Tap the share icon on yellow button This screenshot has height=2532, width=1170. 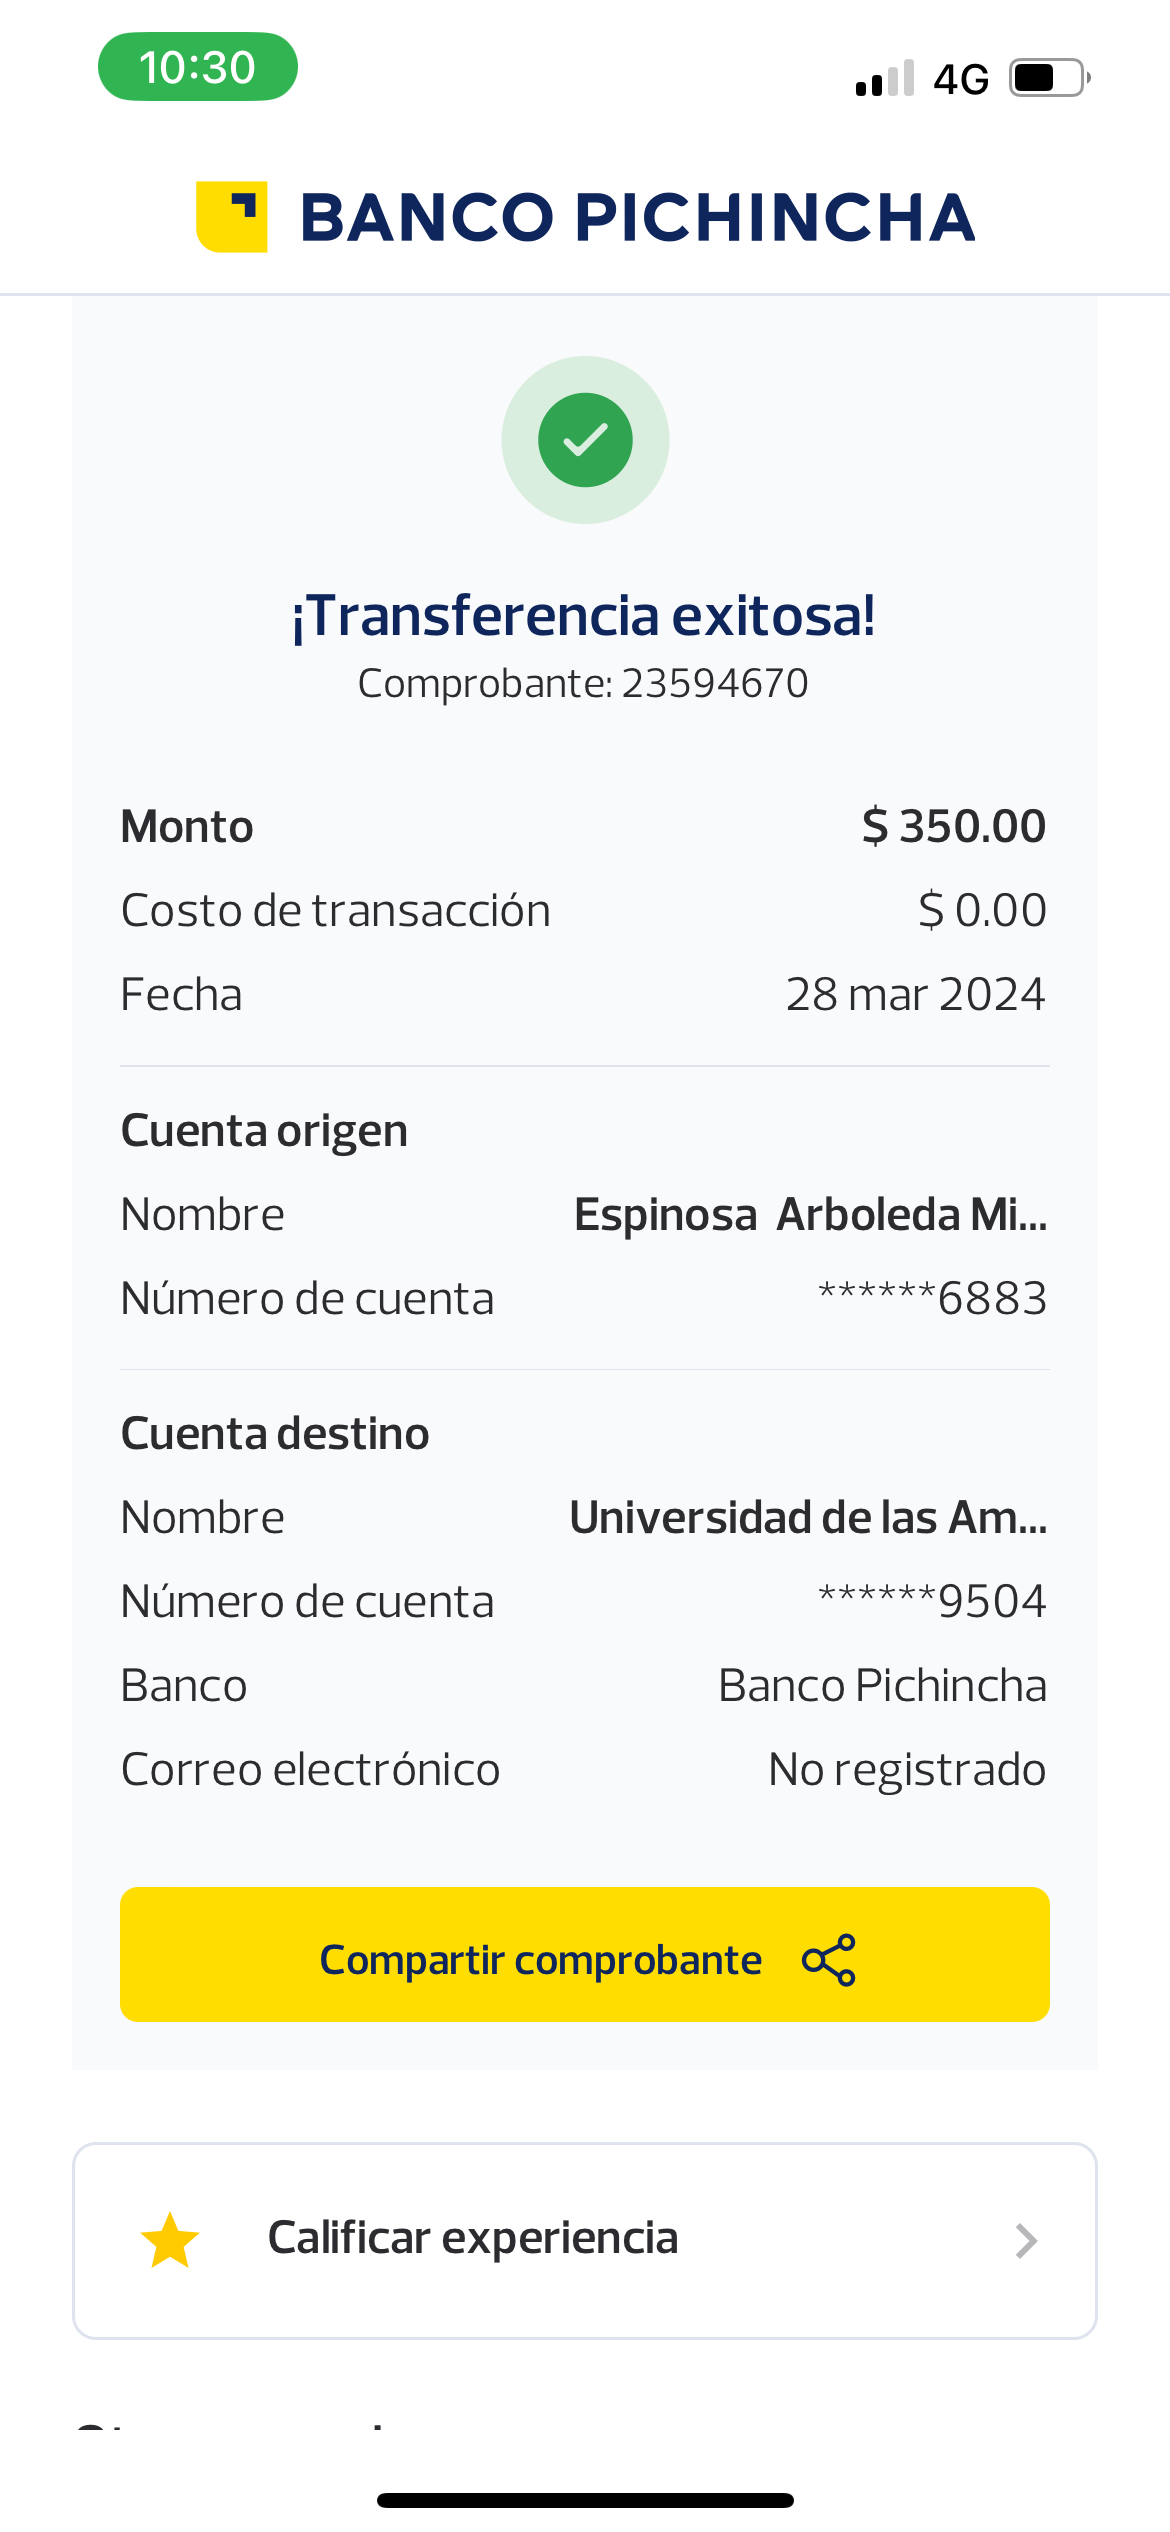(829, 1960)
